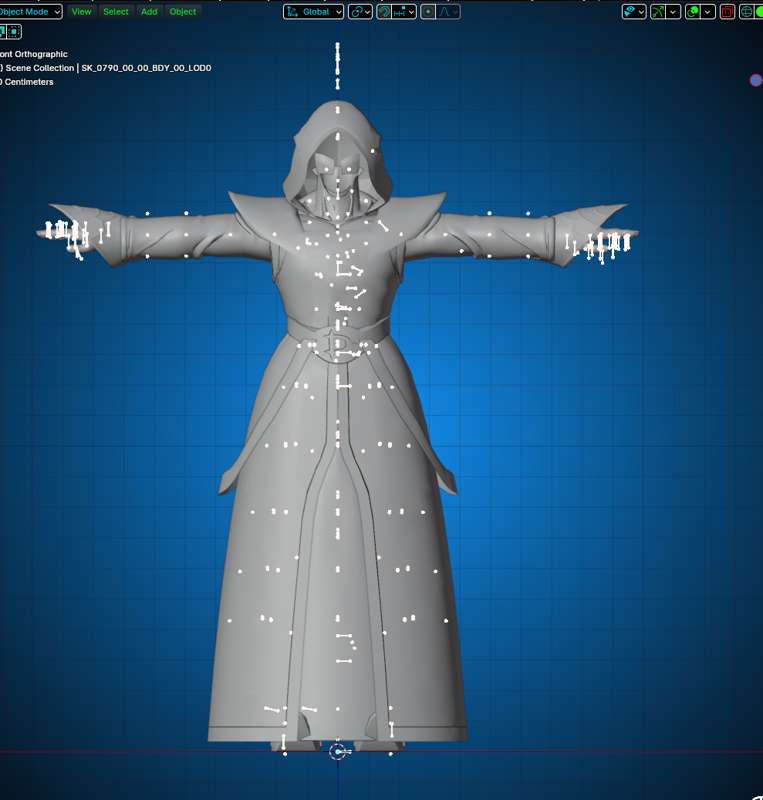Toggle X-ray mode

click(x=727, y=12)
